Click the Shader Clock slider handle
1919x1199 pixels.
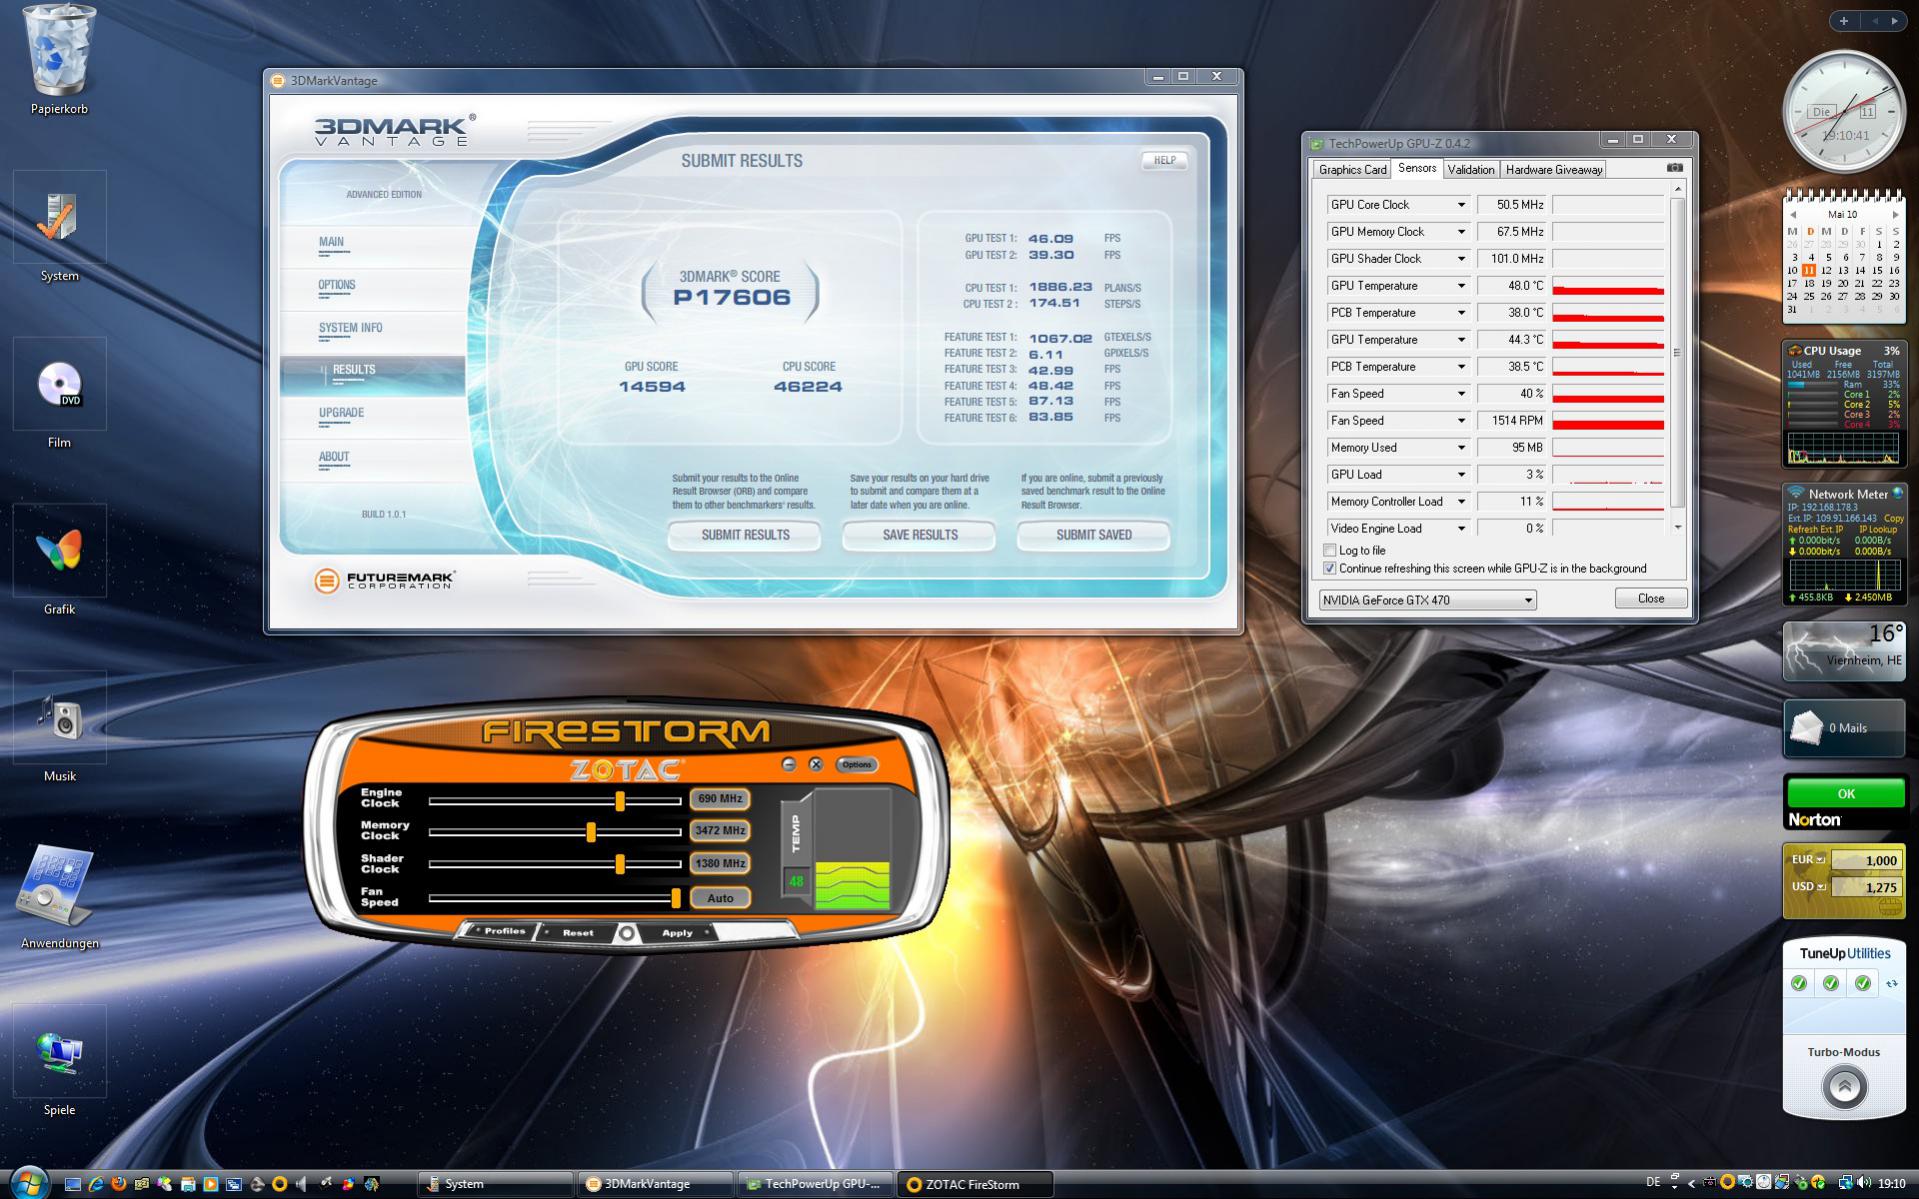(620, 864)
